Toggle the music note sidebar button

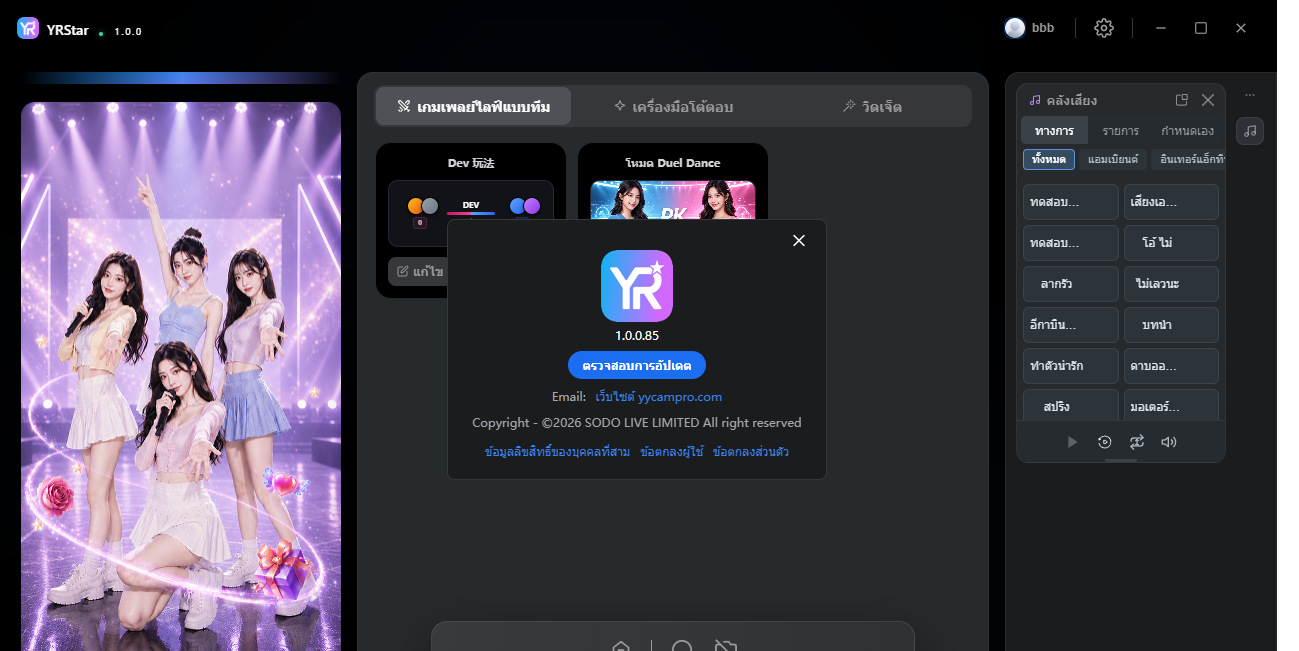coord(1250,131)
